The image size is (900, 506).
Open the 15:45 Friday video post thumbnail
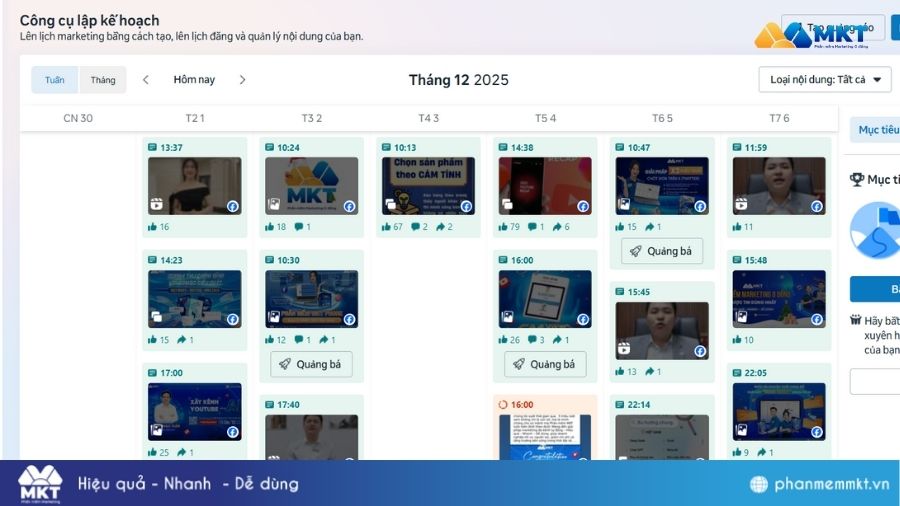(x=662, y=331)
